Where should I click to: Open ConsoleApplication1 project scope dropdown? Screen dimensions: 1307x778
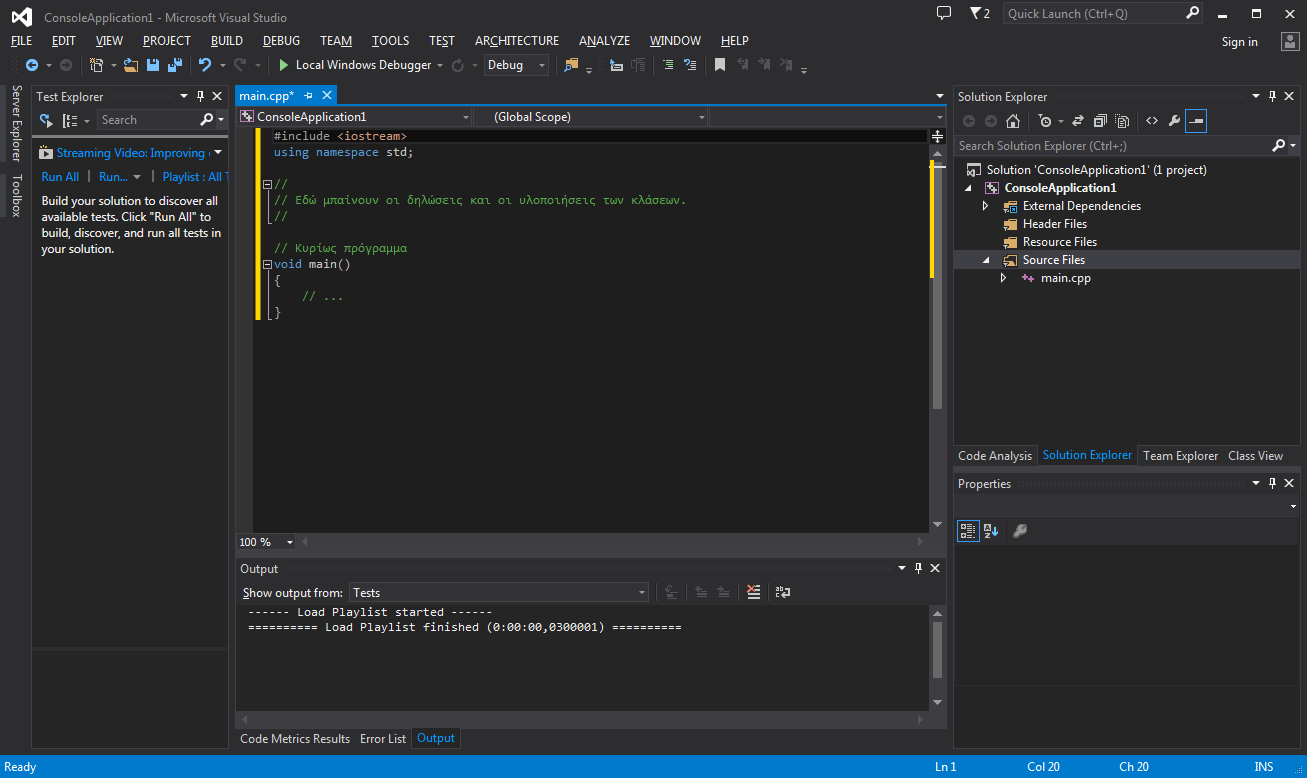pyautogui.click(x=355, y=117)
